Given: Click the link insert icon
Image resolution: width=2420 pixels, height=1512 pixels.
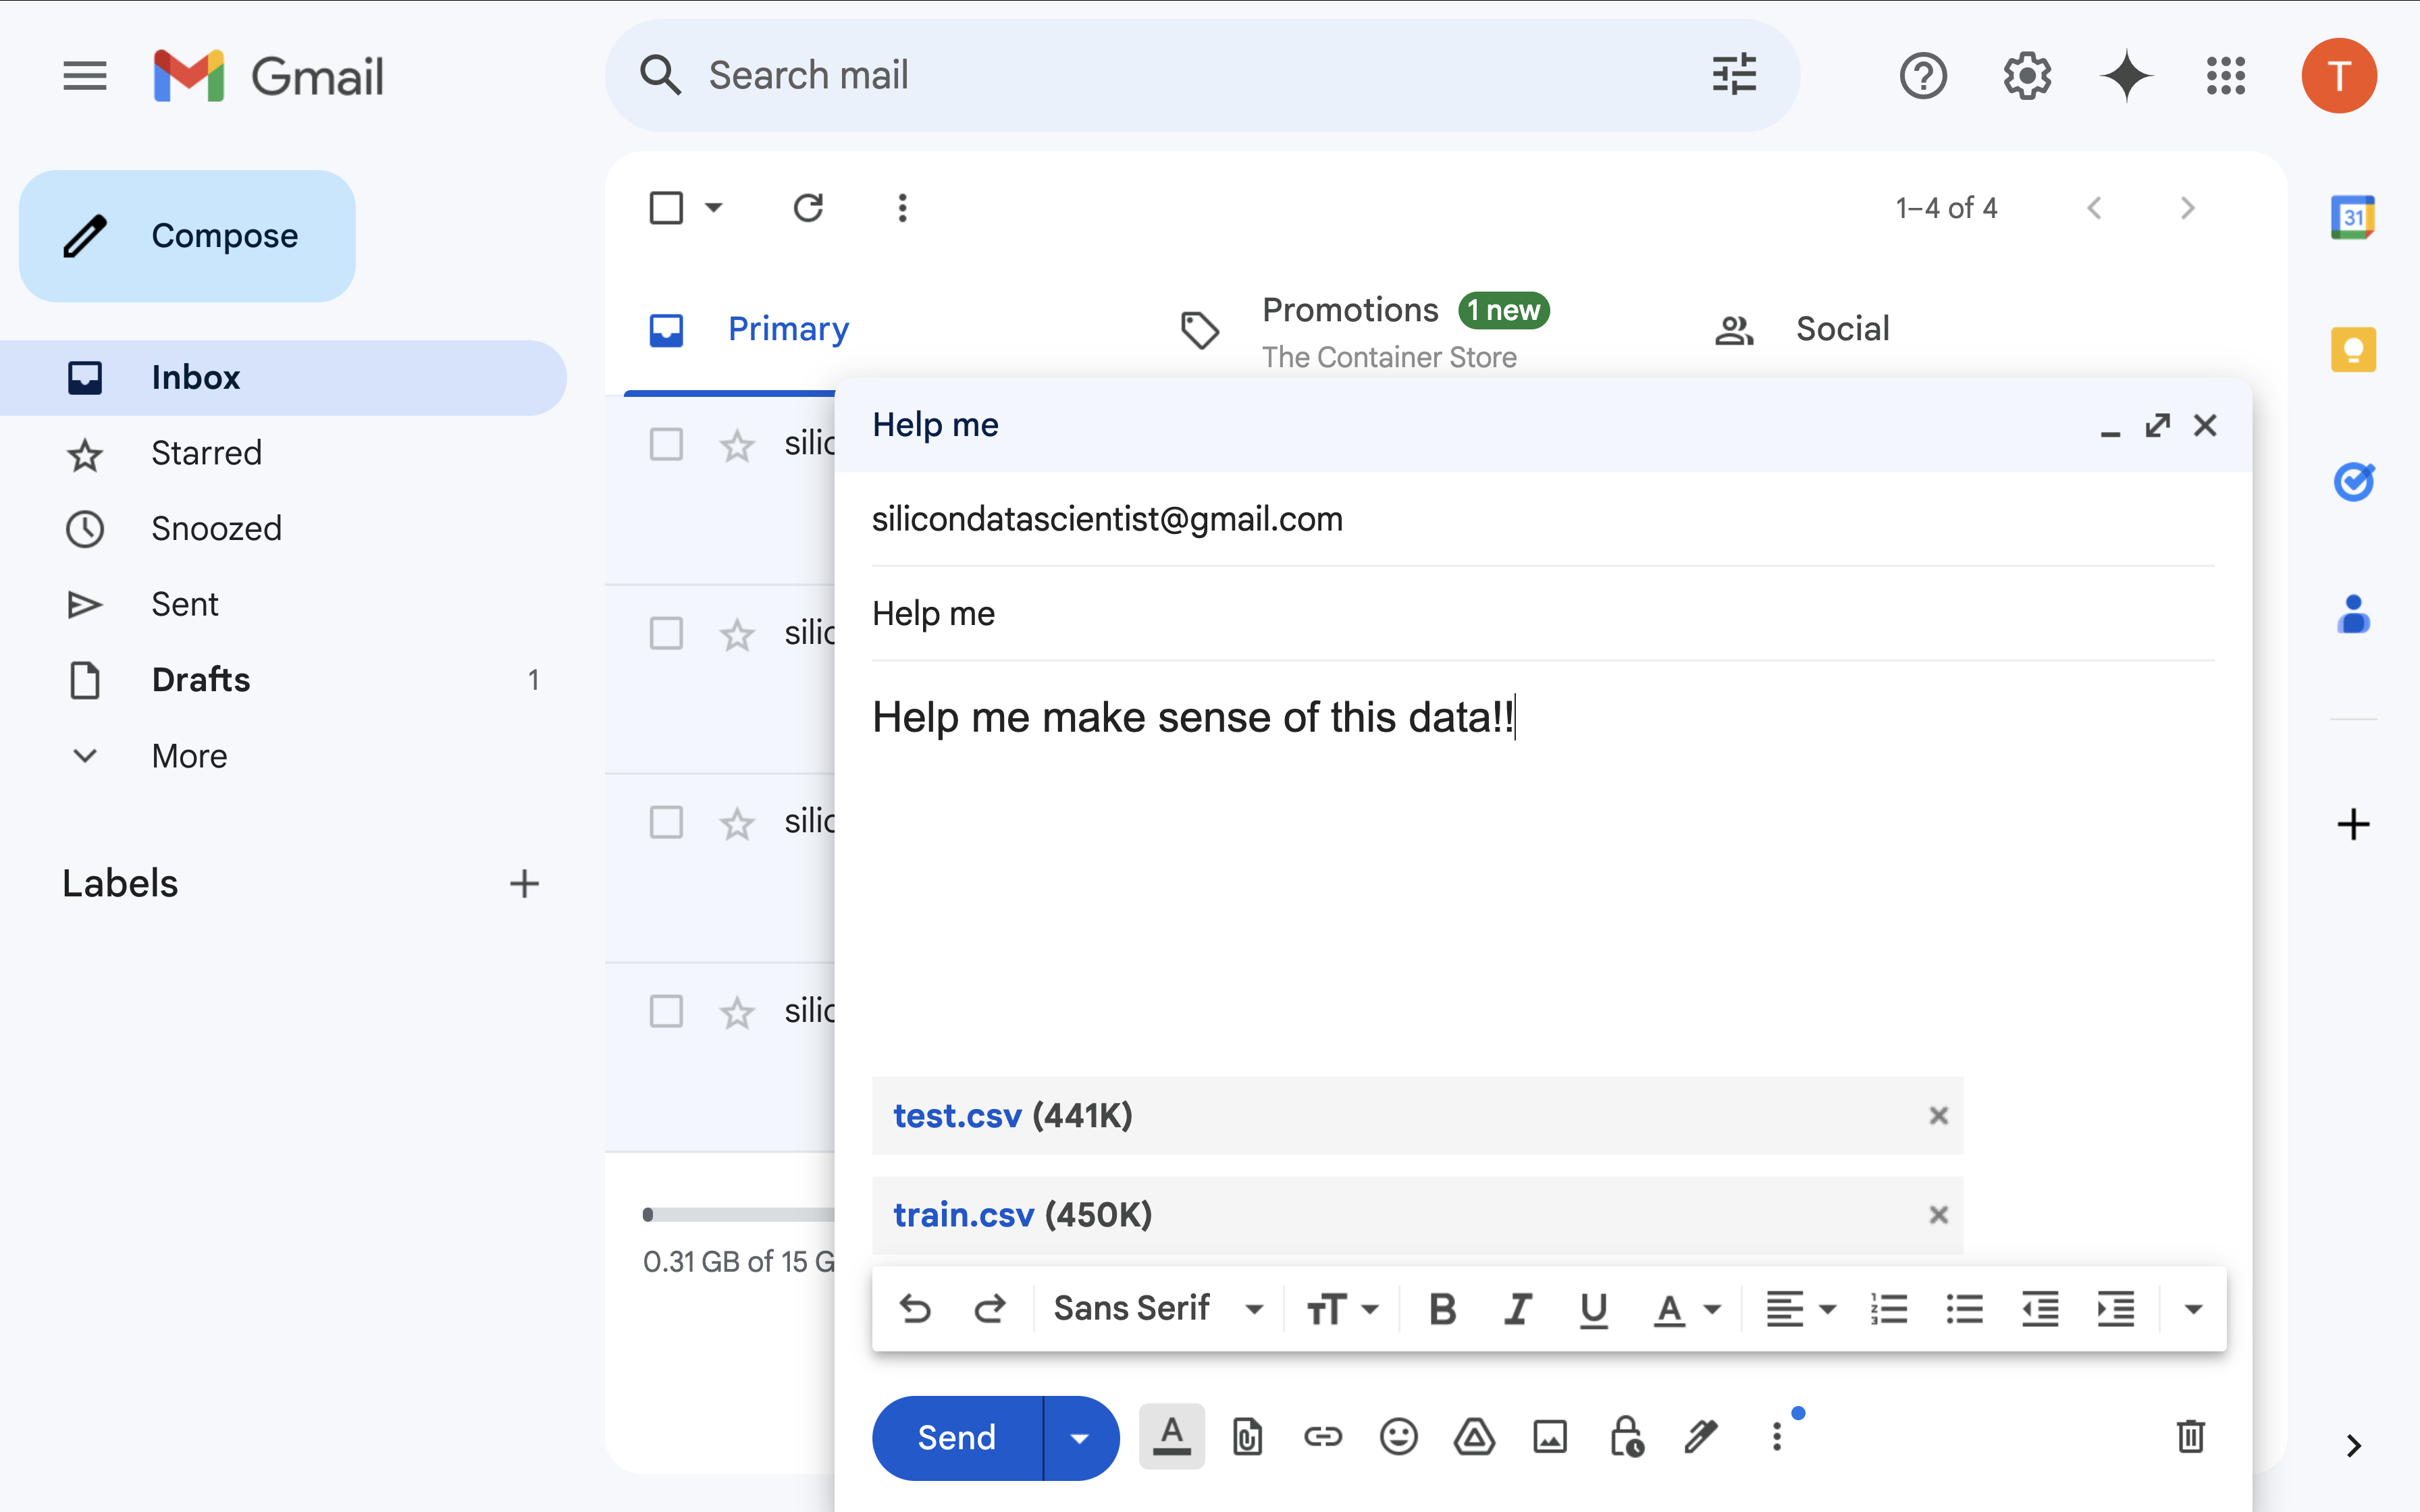Looking at the screenshot, I should pos(1322,1435).
